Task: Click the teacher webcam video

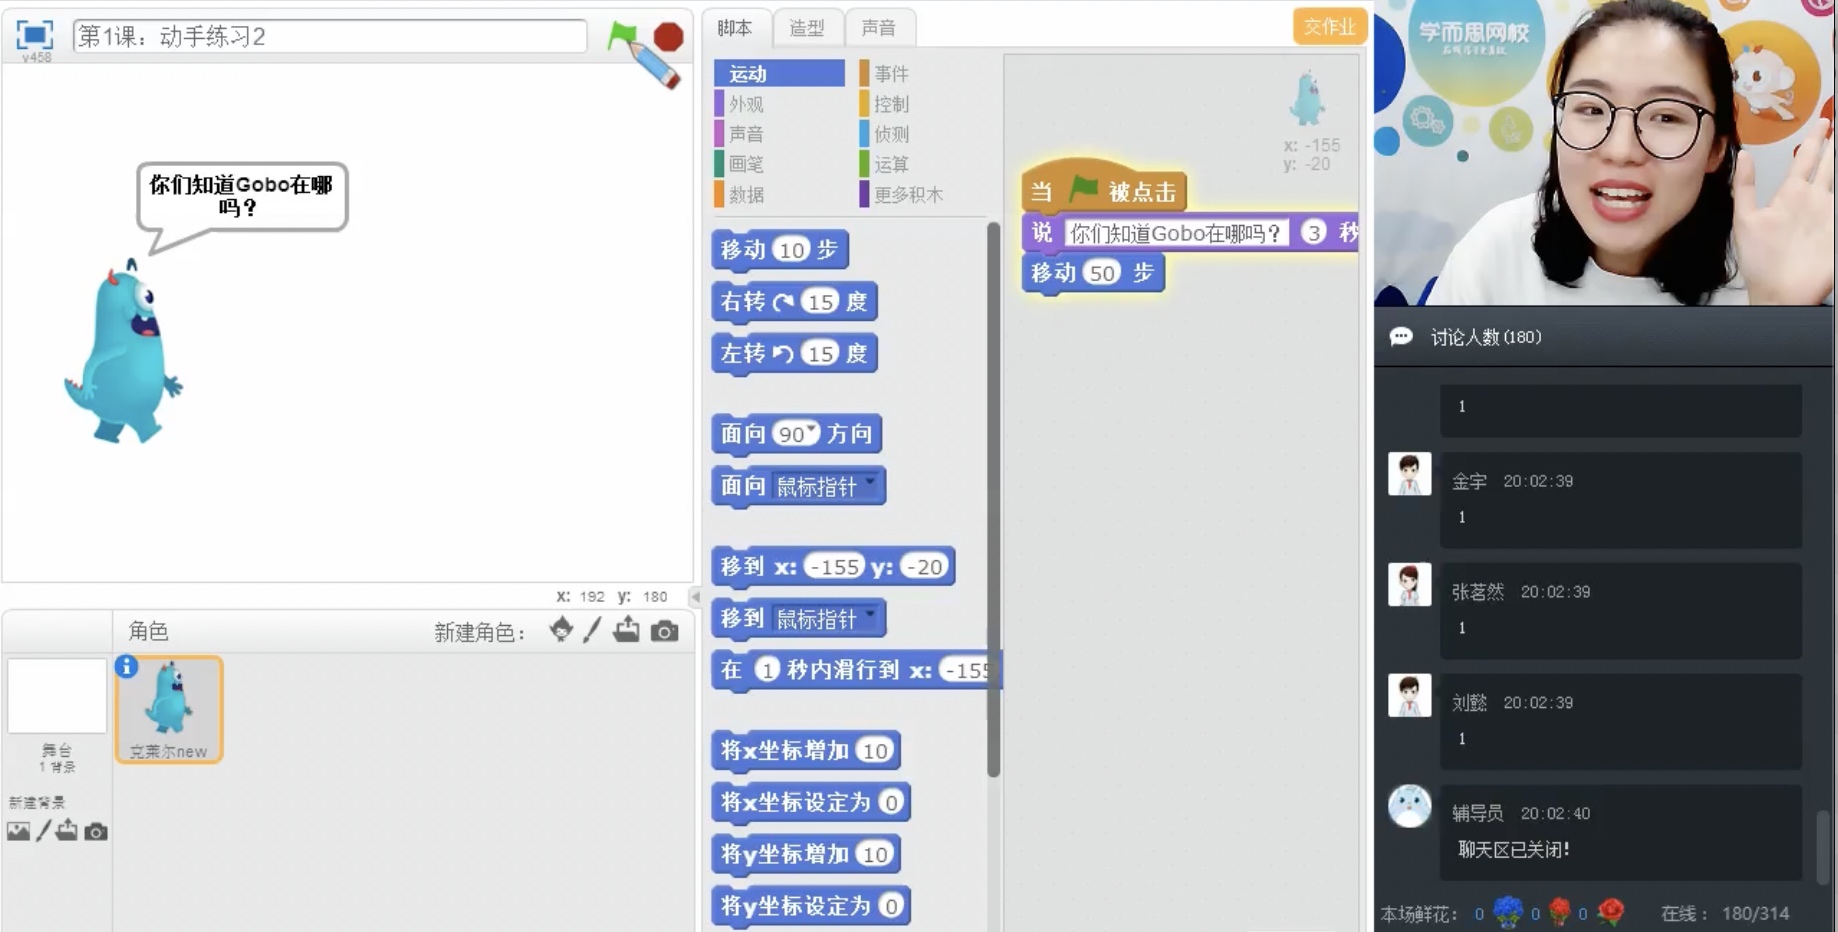Action: (x=1604, y=153)
